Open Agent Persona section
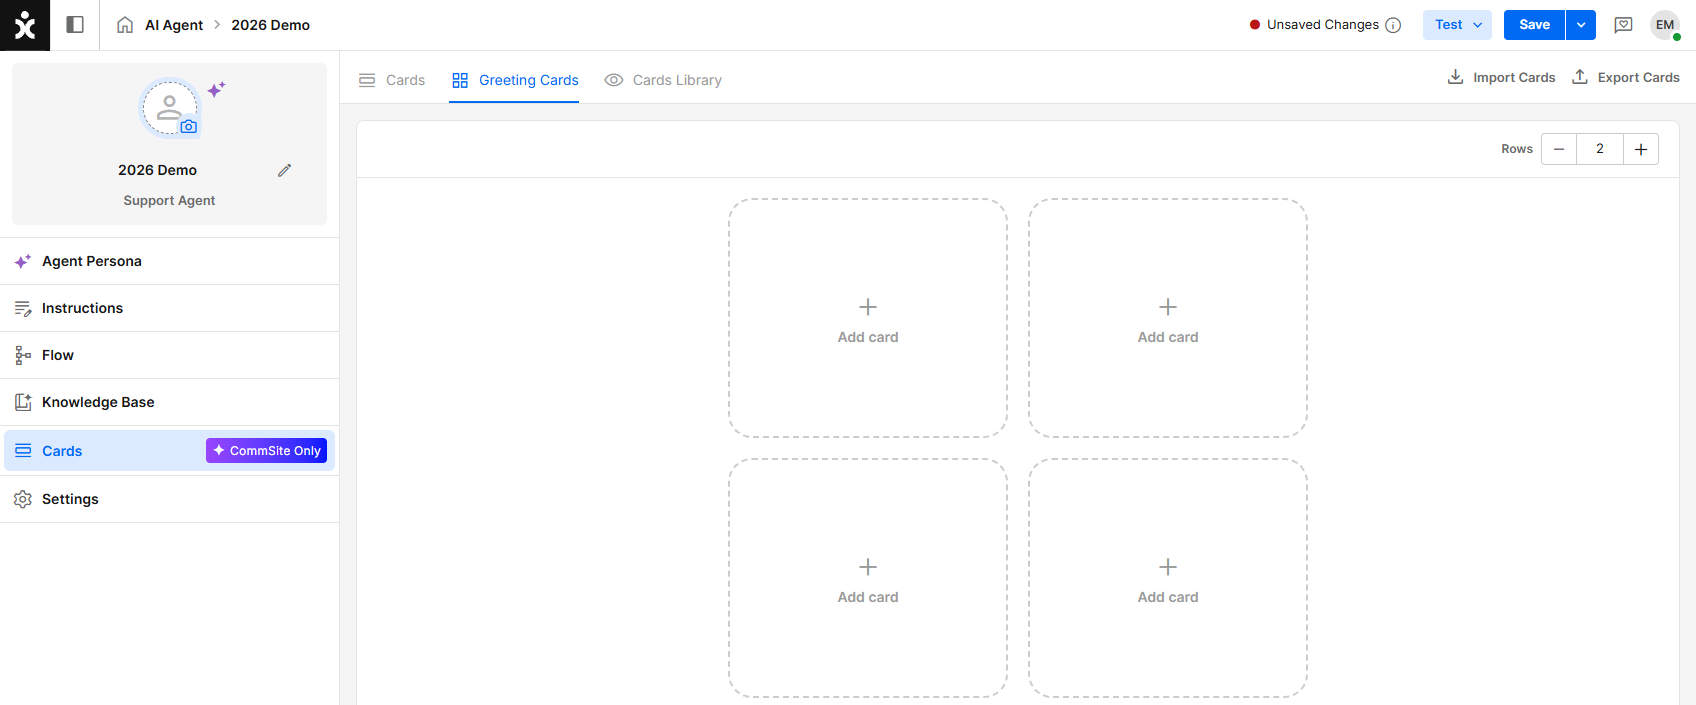This screenshot has height=705, width=1696. 170,261
